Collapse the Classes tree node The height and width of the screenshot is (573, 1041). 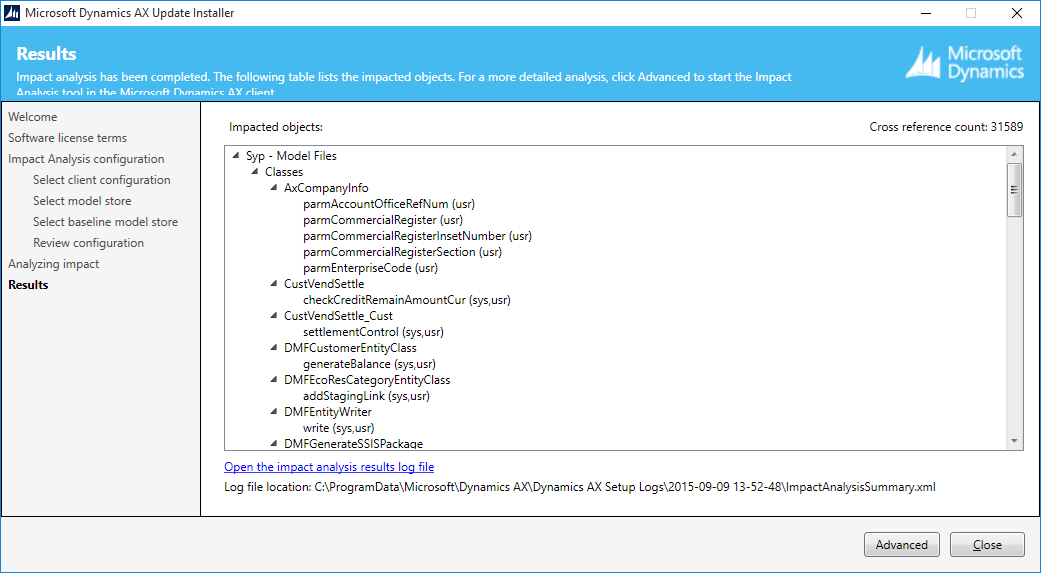point(255,172)
